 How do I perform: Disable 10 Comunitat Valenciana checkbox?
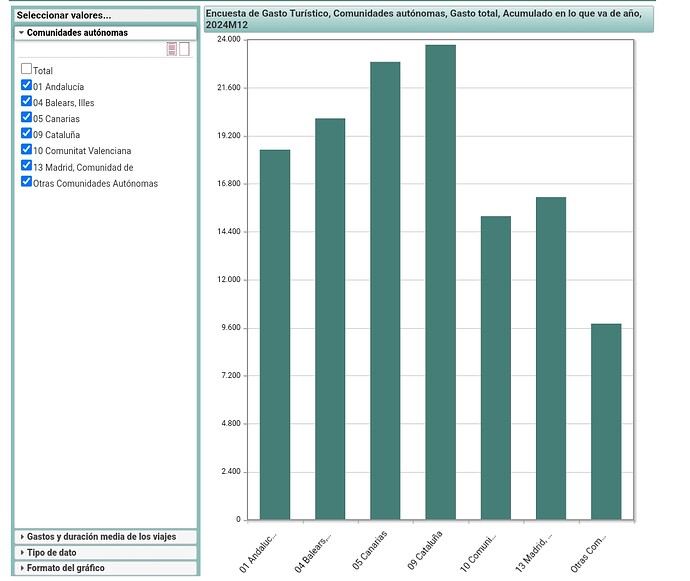coord(26,150)
